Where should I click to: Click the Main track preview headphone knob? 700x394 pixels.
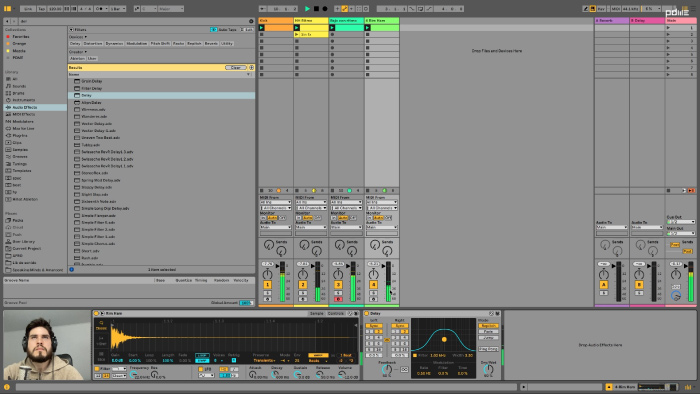676,296
